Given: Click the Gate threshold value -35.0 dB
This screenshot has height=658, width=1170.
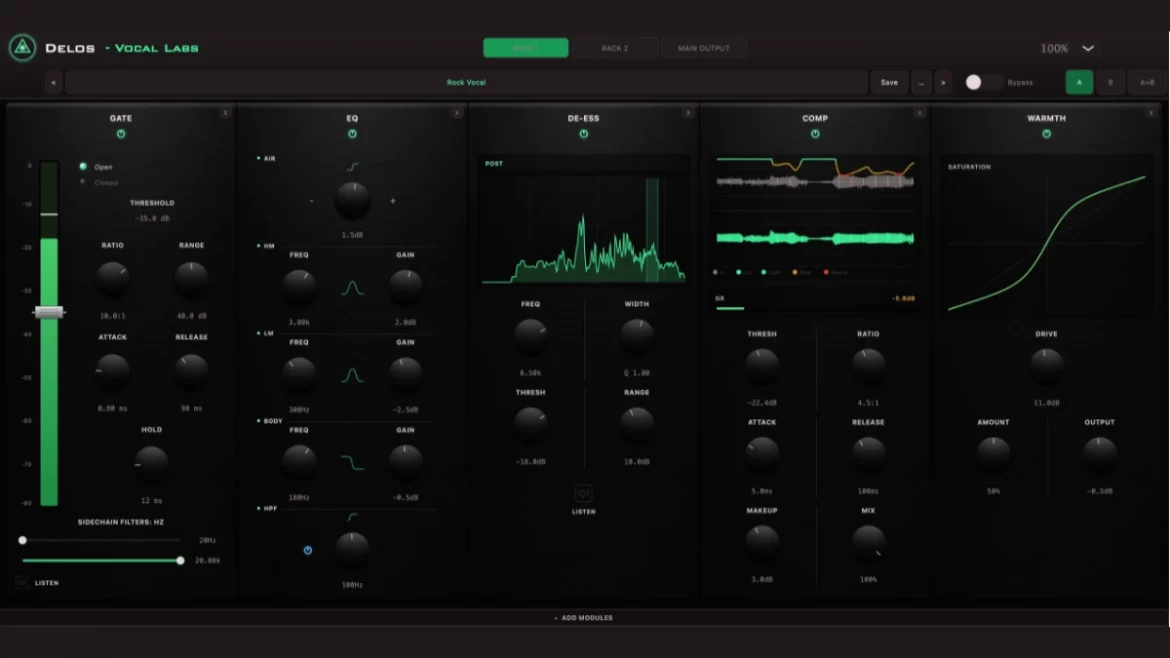Looking at the screenshot, I should click(151, 219).
